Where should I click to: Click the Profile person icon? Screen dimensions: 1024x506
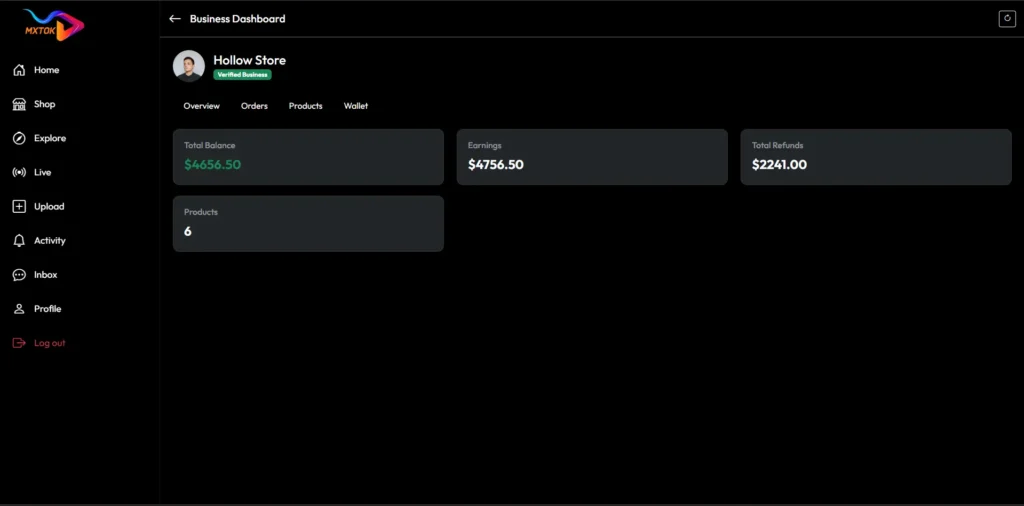(x=19, y=309)
